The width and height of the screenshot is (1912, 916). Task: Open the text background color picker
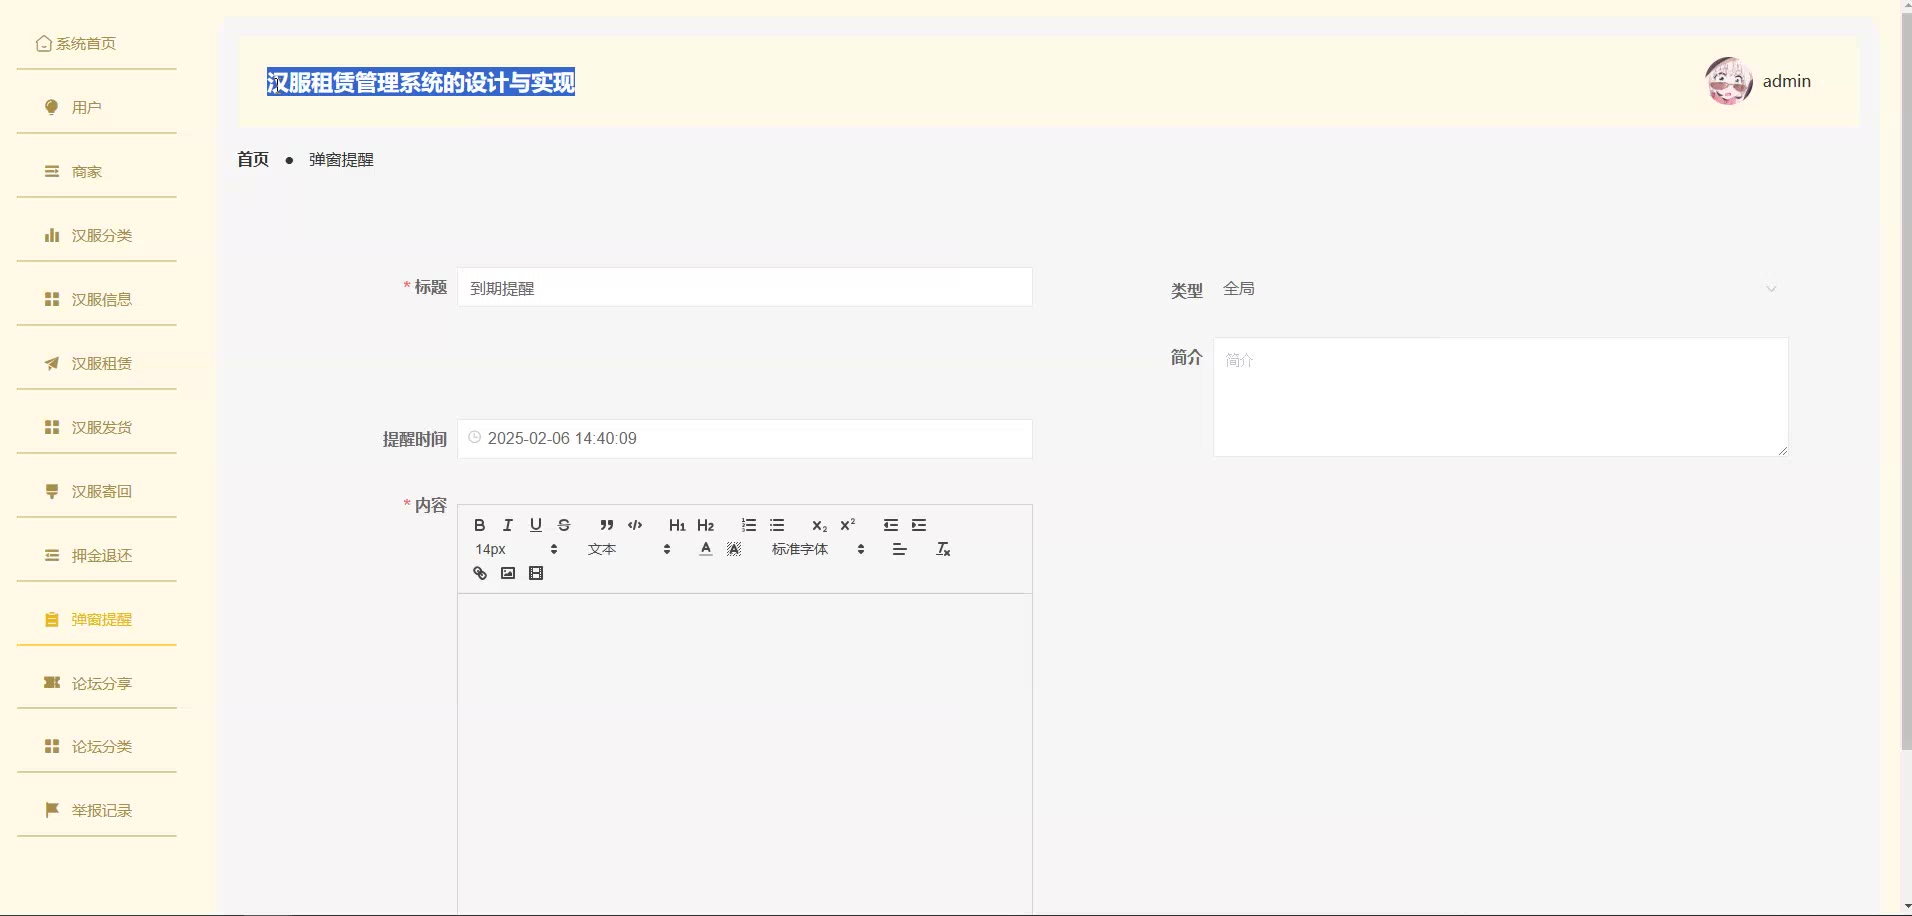(x=734, y=549)
